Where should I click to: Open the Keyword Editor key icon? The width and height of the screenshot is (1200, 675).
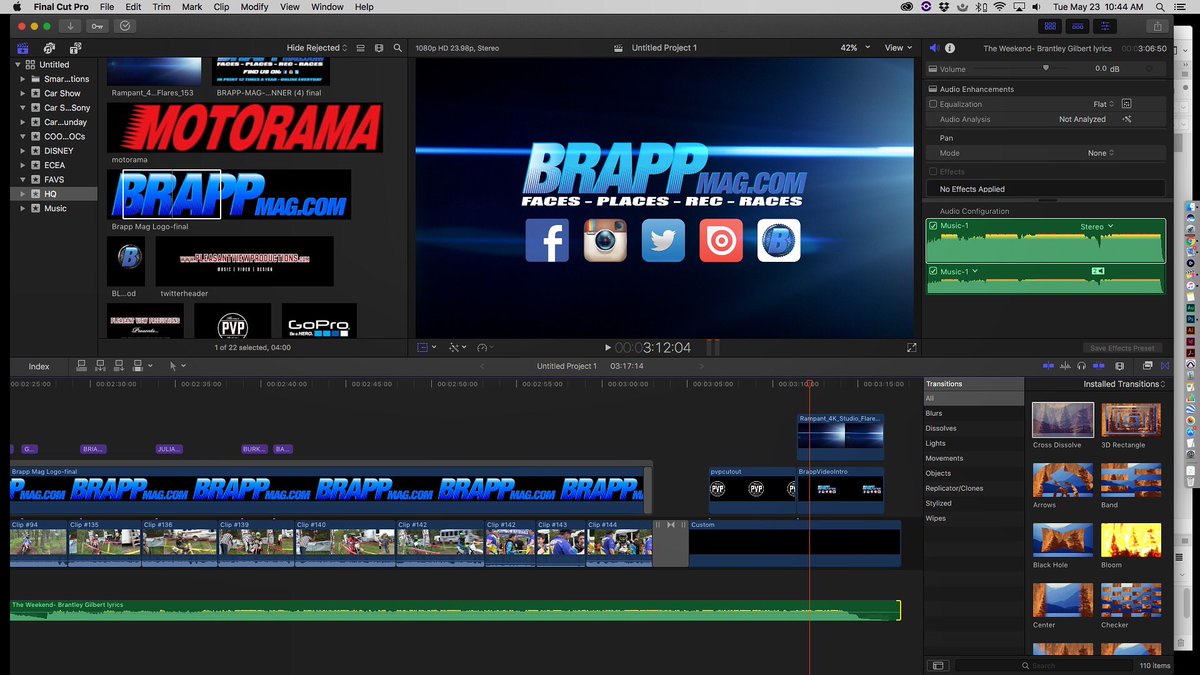tap(98, 26)
